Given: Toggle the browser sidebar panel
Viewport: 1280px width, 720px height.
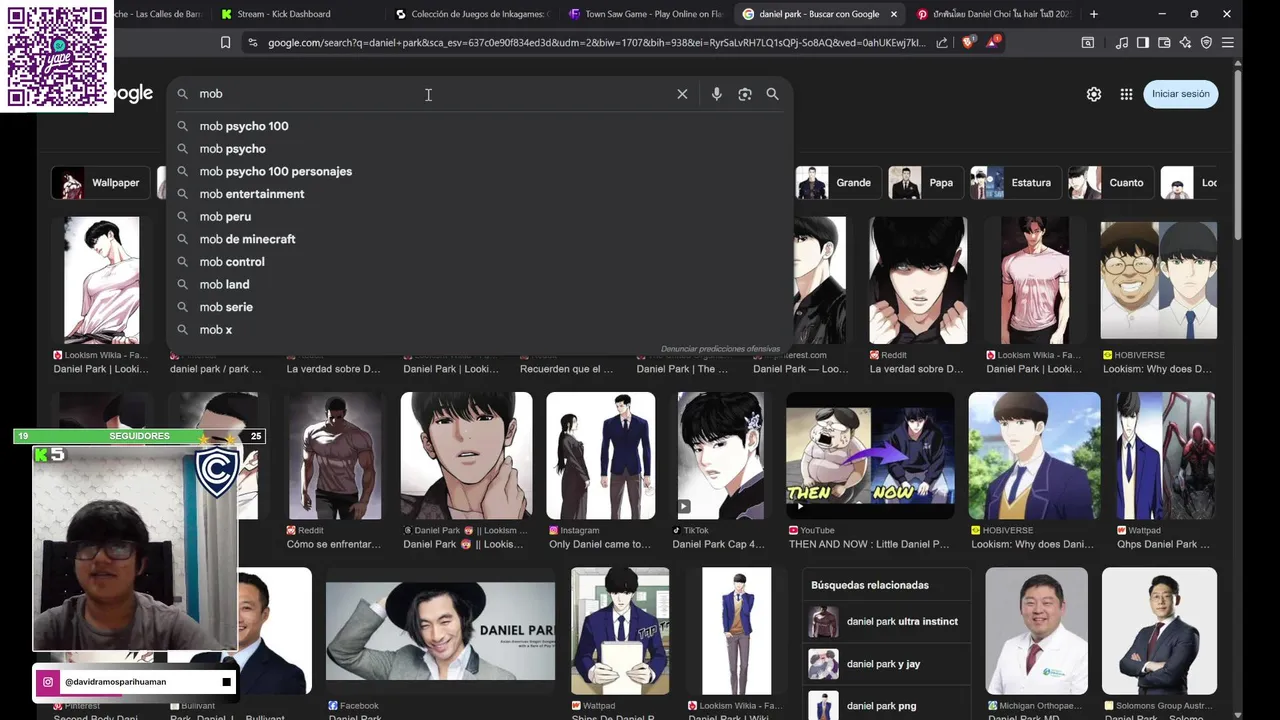Looking at the screenshot, I should point(1143,43).
